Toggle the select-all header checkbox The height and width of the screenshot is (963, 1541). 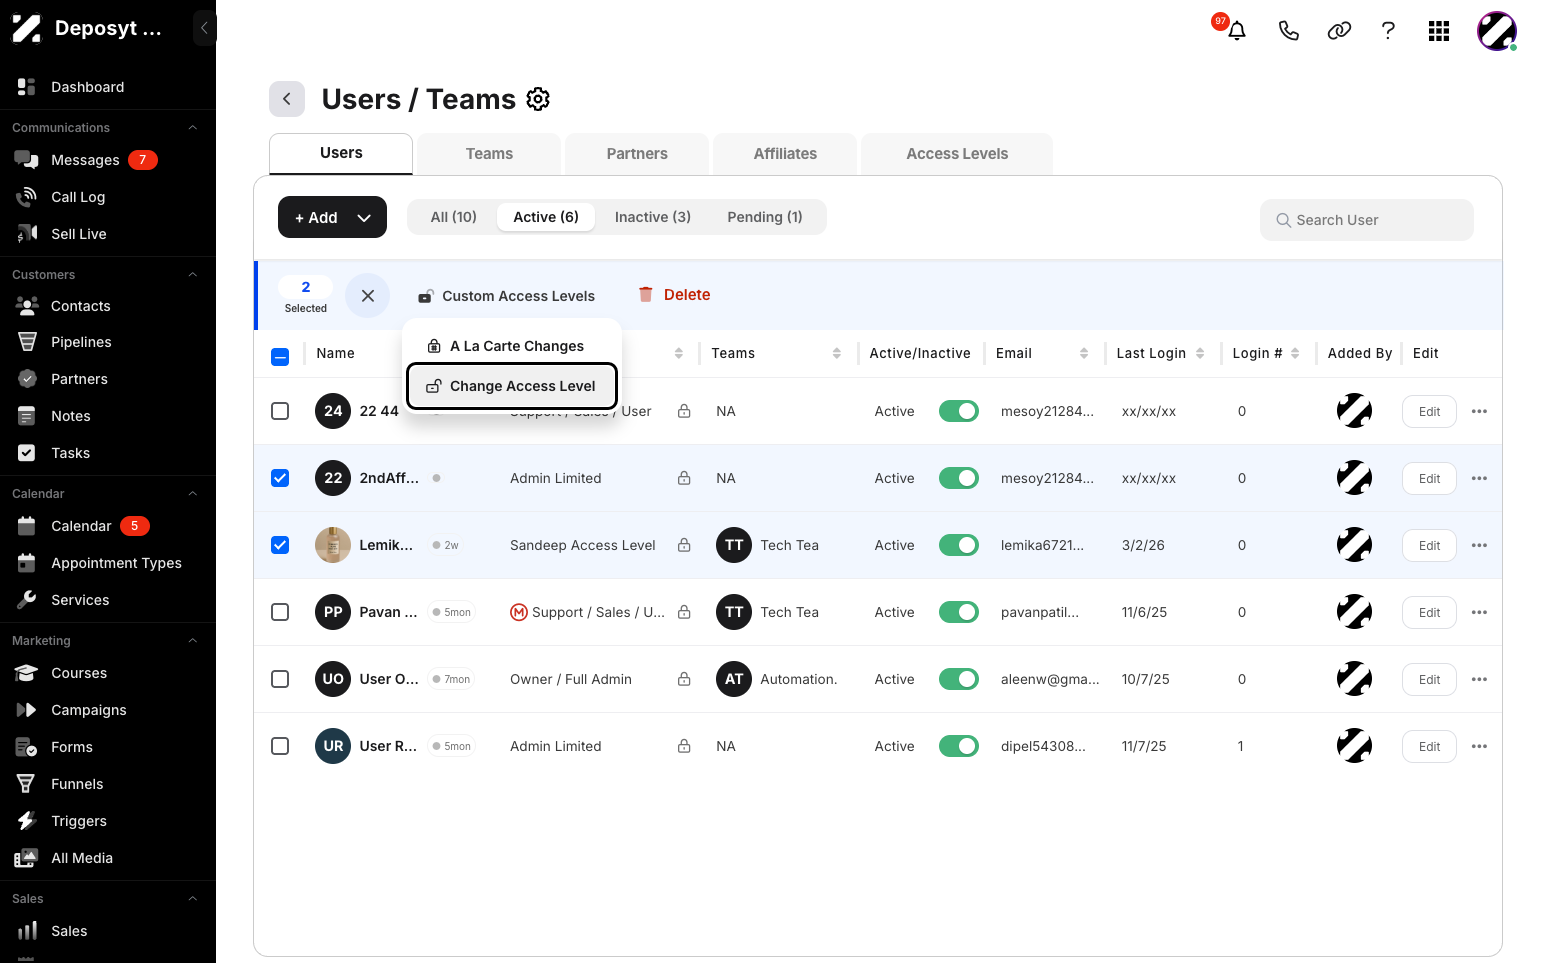pos(280,356)
